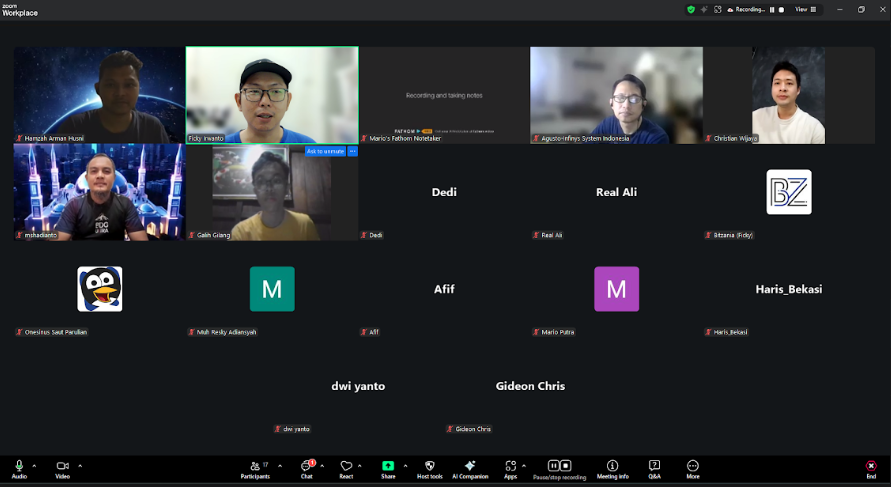Toggle the Video camera on or off
891x487 pixels.
[x=62, y=467]
